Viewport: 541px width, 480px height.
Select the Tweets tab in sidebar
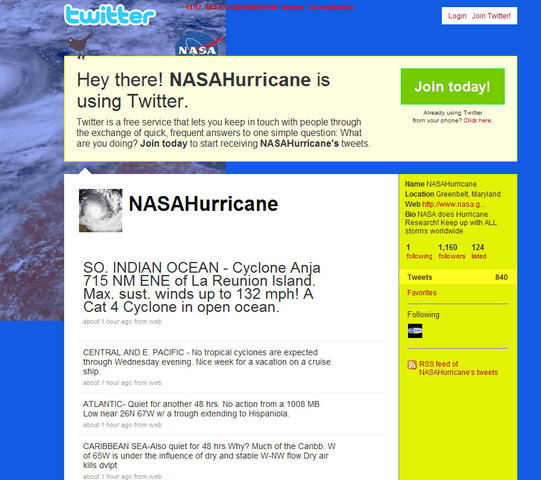[x=458, y=277]
